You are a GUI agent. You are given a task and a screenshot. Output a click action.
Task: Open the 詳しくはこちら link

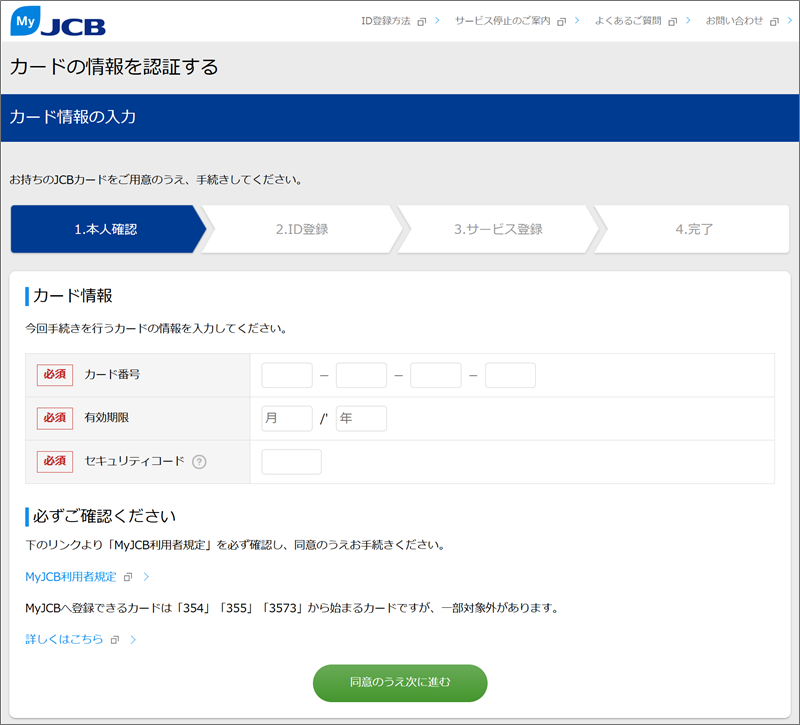tap(64, 639)
